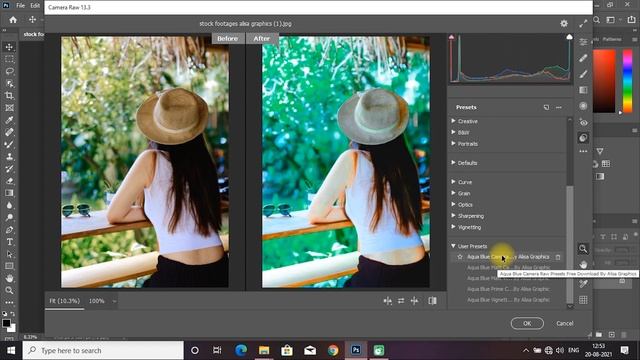Viewport: 640px width, 360px height.
Task: Expand the Vignetting presets group
Action: 453,227
